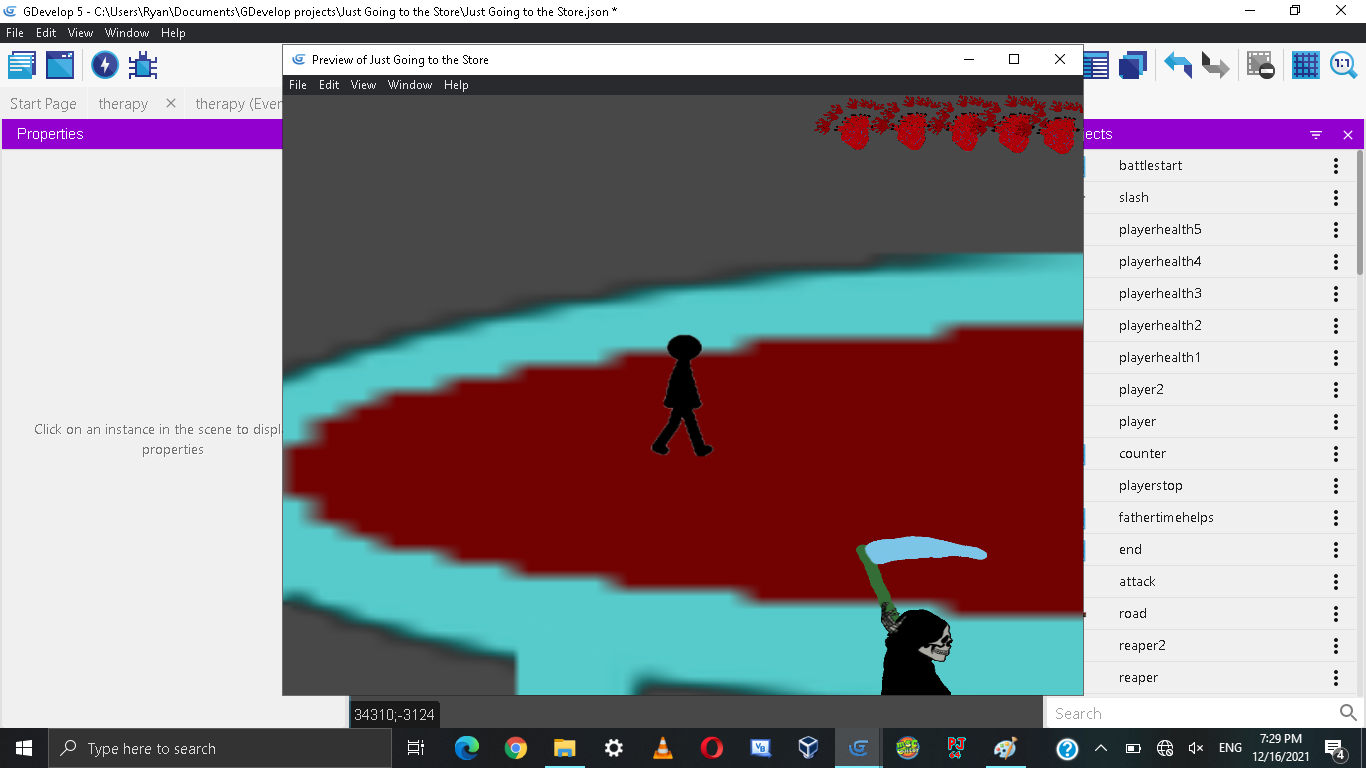The image size is (1366, 768).
Task: Close the Objects panel
Action: pos(1348,134)
